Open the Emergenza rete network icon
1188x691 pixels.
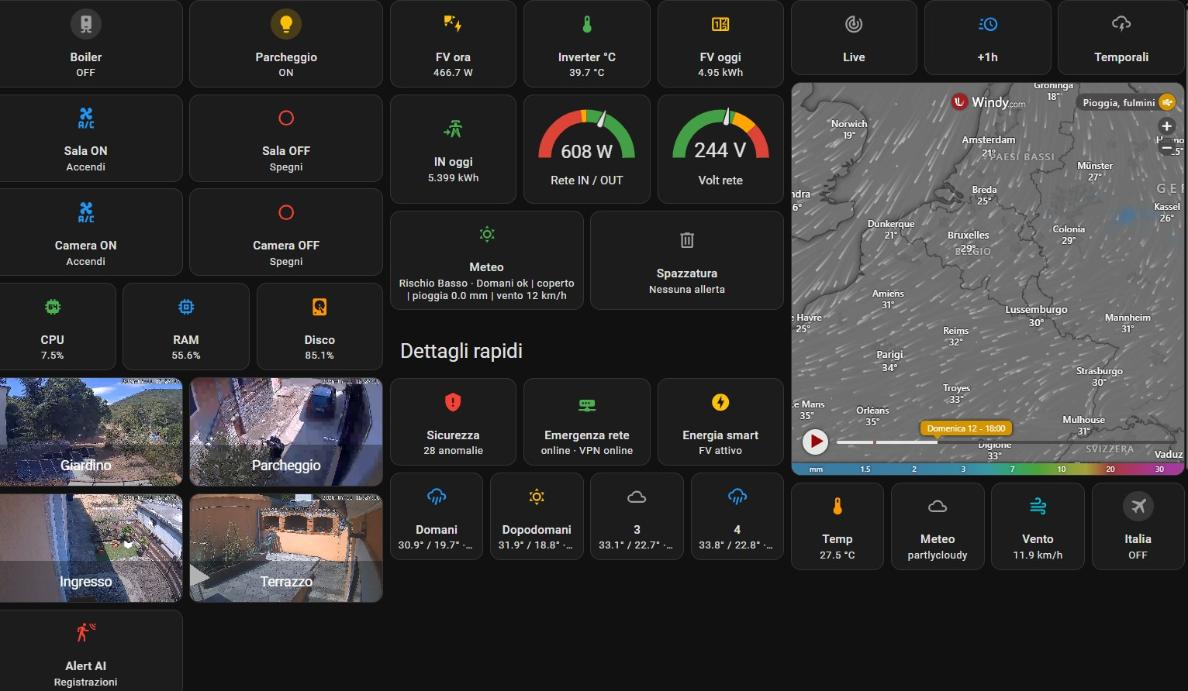[x=586, y=405]
